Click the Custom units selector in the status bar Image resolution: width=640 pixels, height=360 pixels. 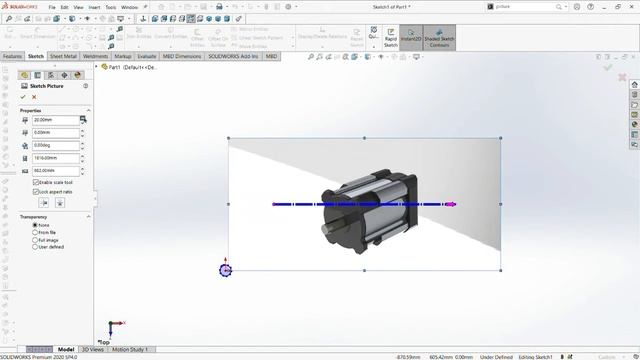click(x=610, y=357)
